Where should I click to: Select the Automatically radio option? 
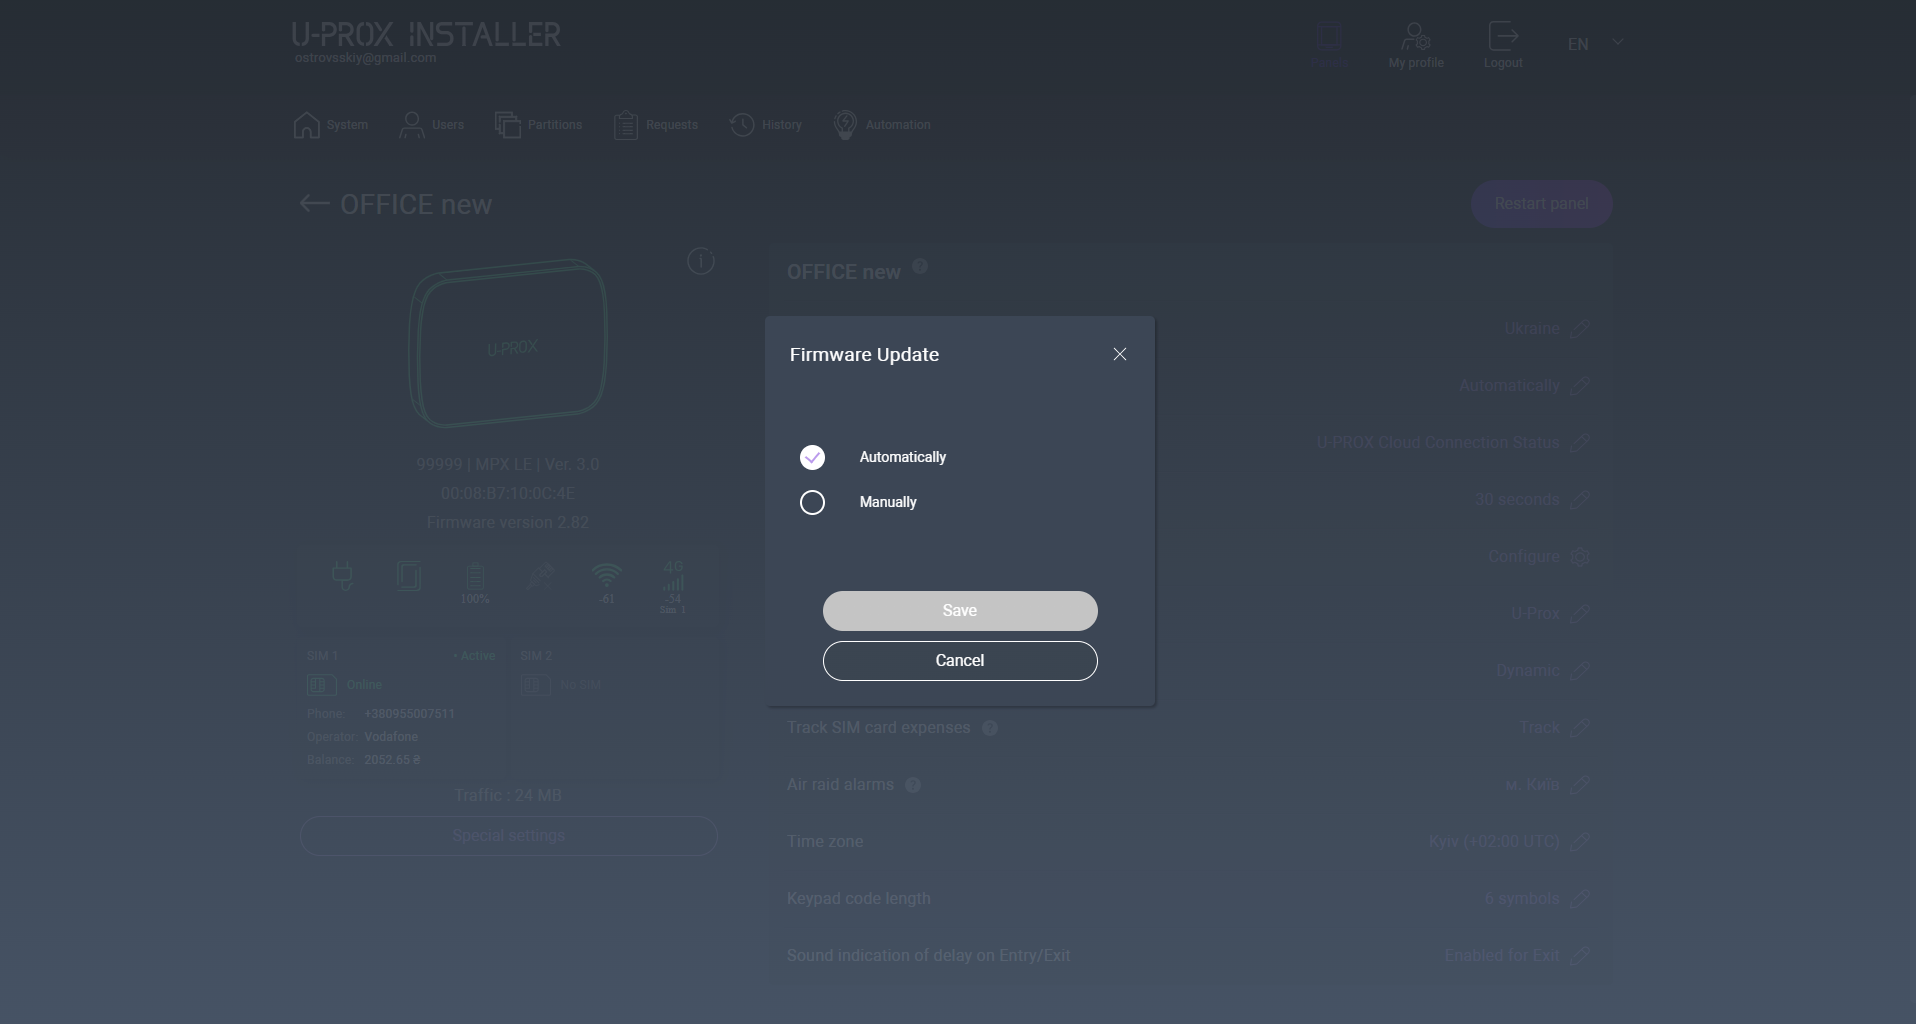coord(812,457)
